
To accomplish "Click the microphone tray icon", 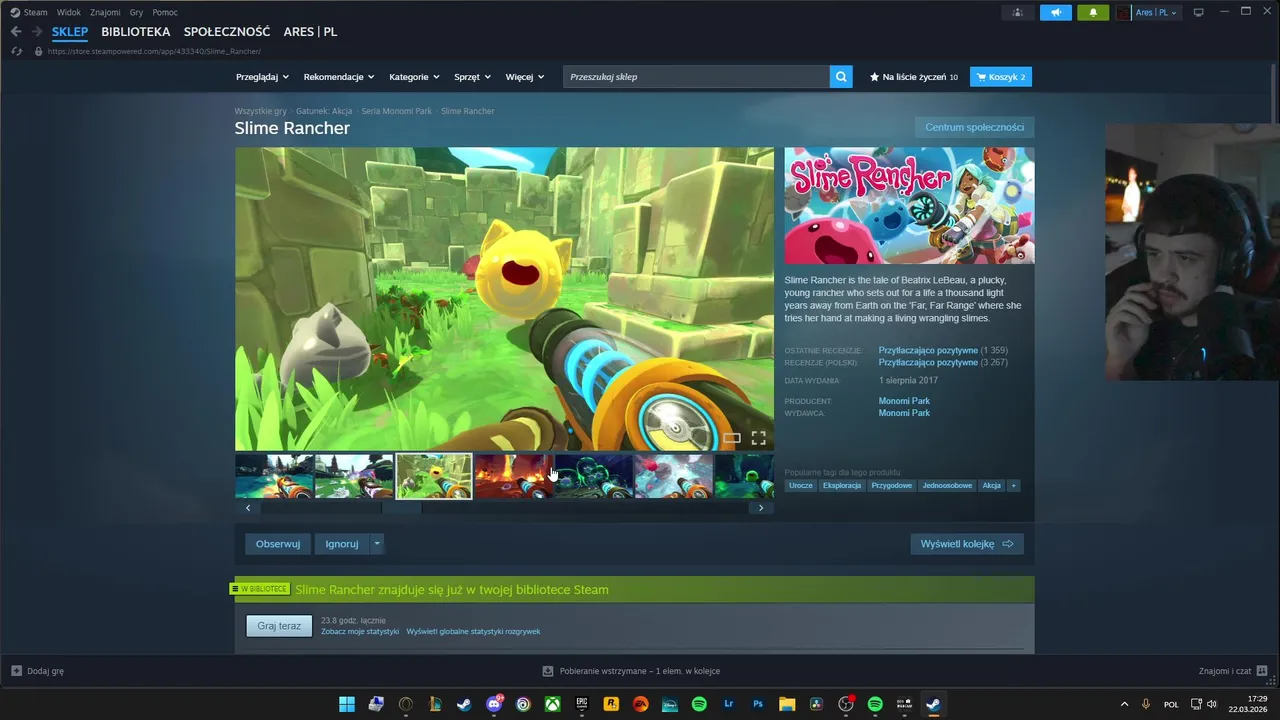I will [1146, 704].
